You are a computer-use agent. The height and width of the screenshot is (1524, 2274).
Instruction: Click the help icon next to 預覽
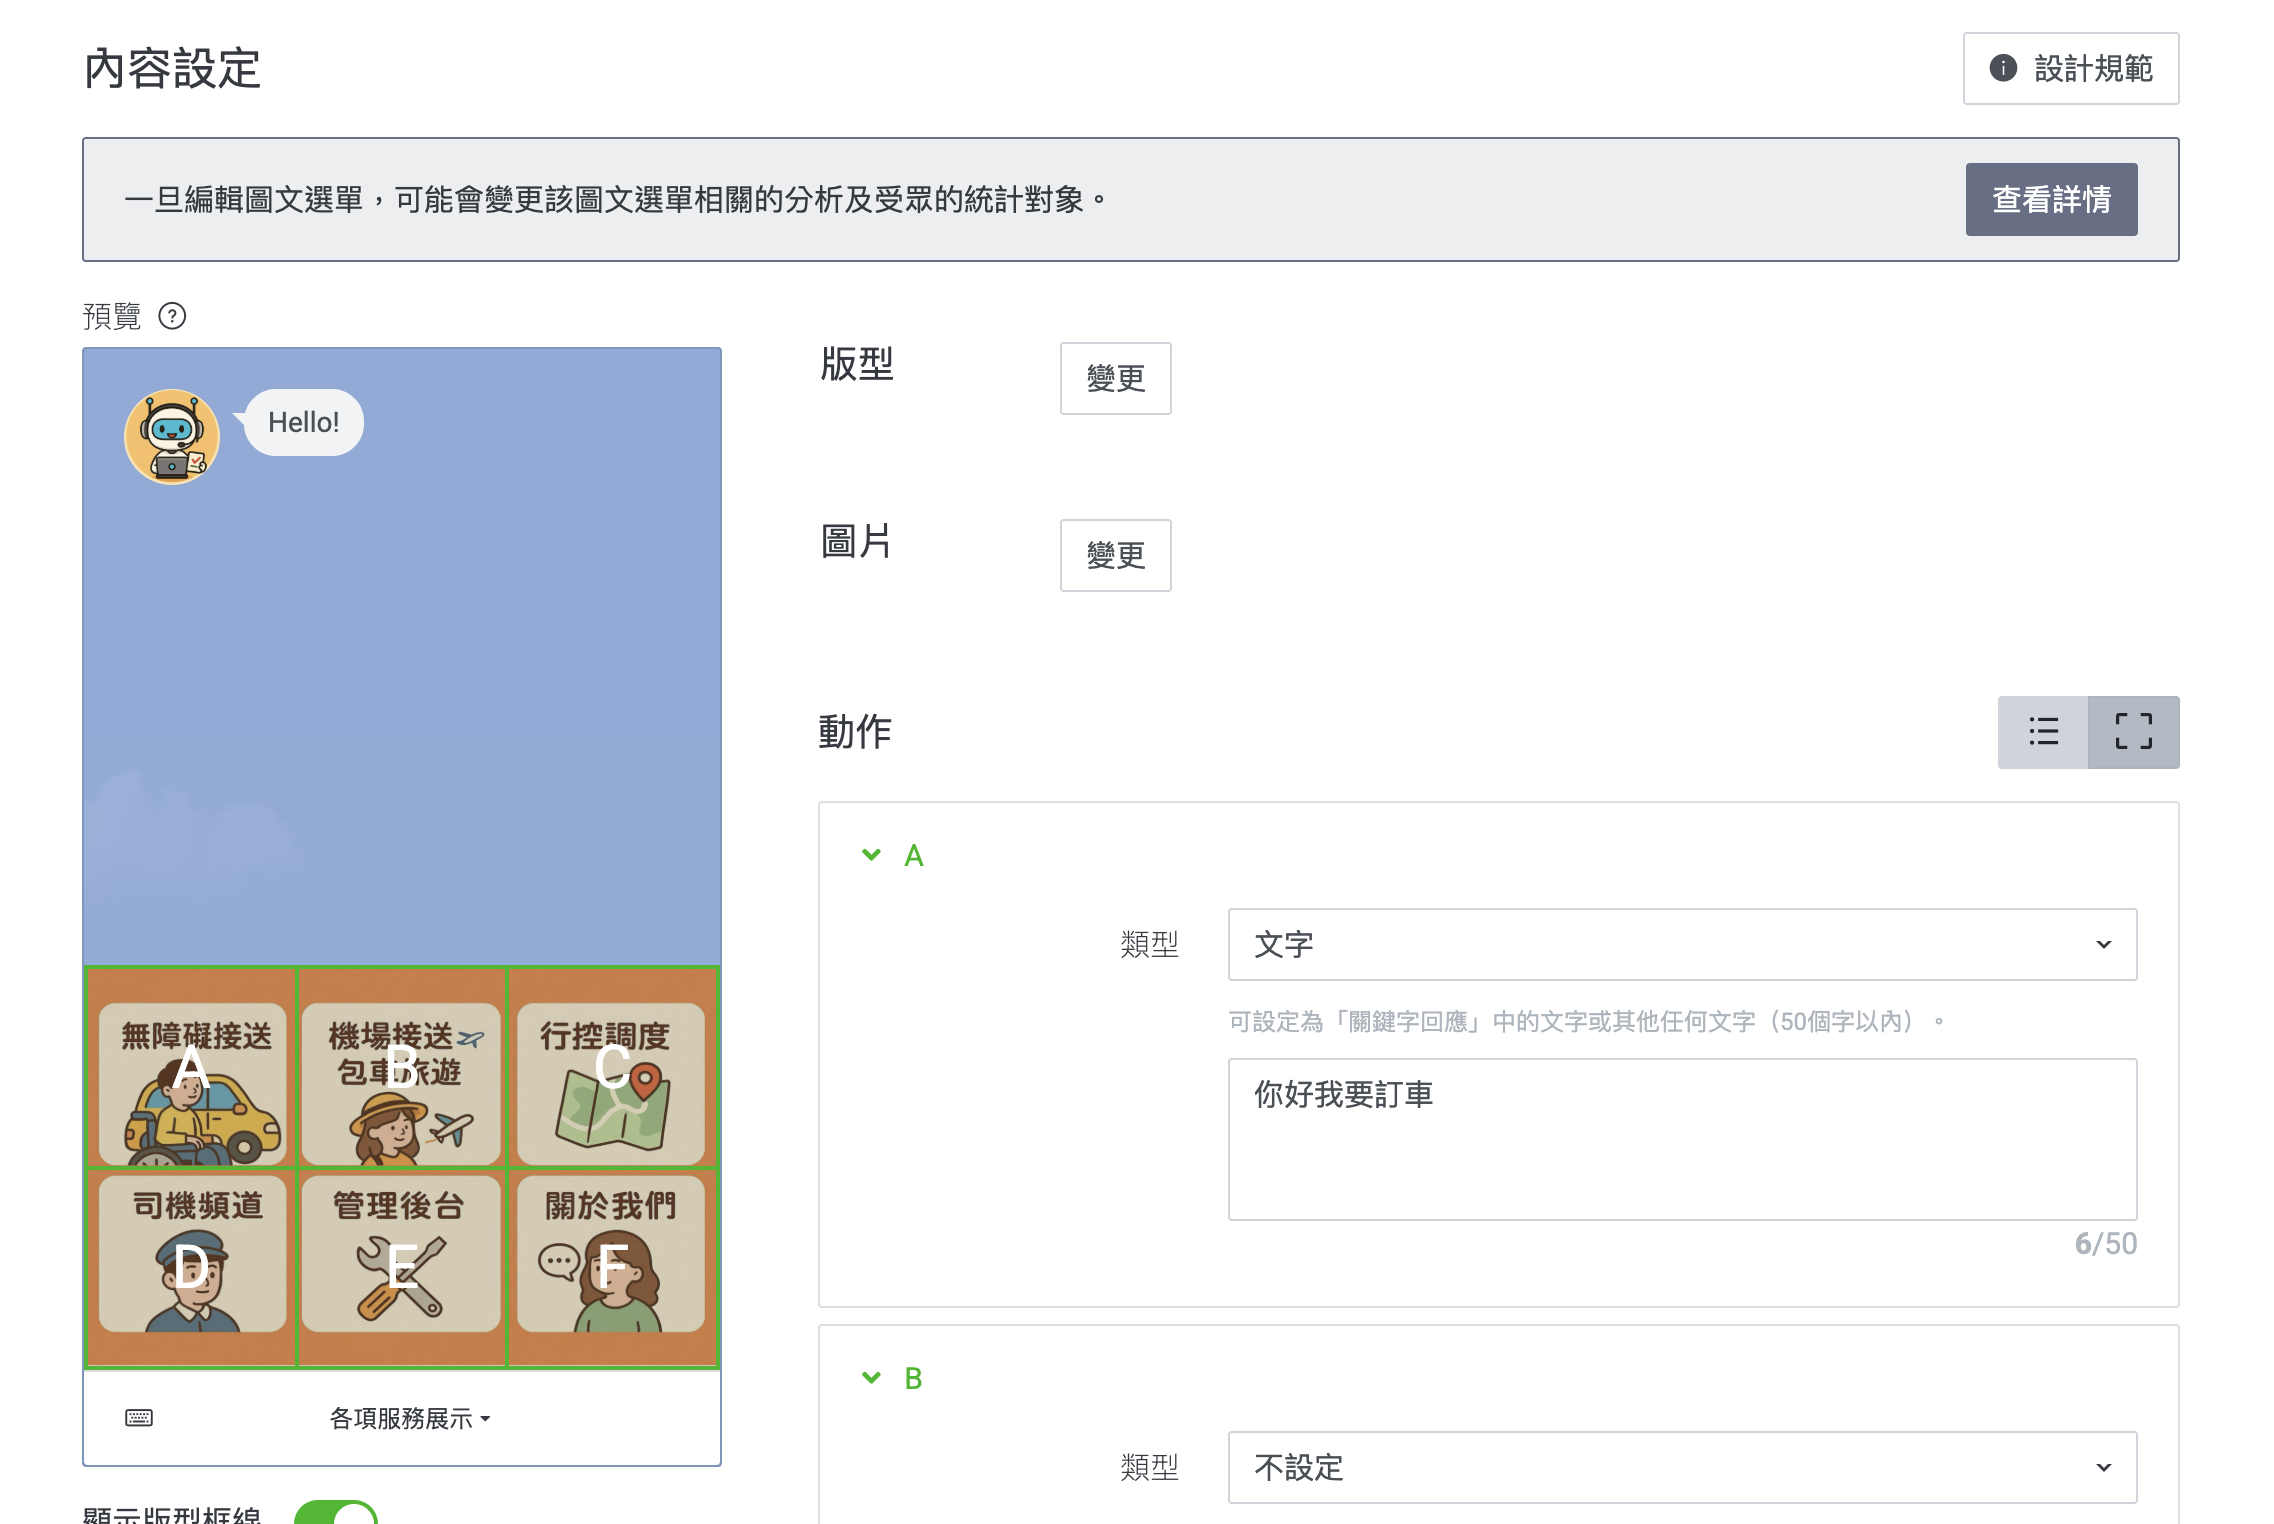coord(172,317)
